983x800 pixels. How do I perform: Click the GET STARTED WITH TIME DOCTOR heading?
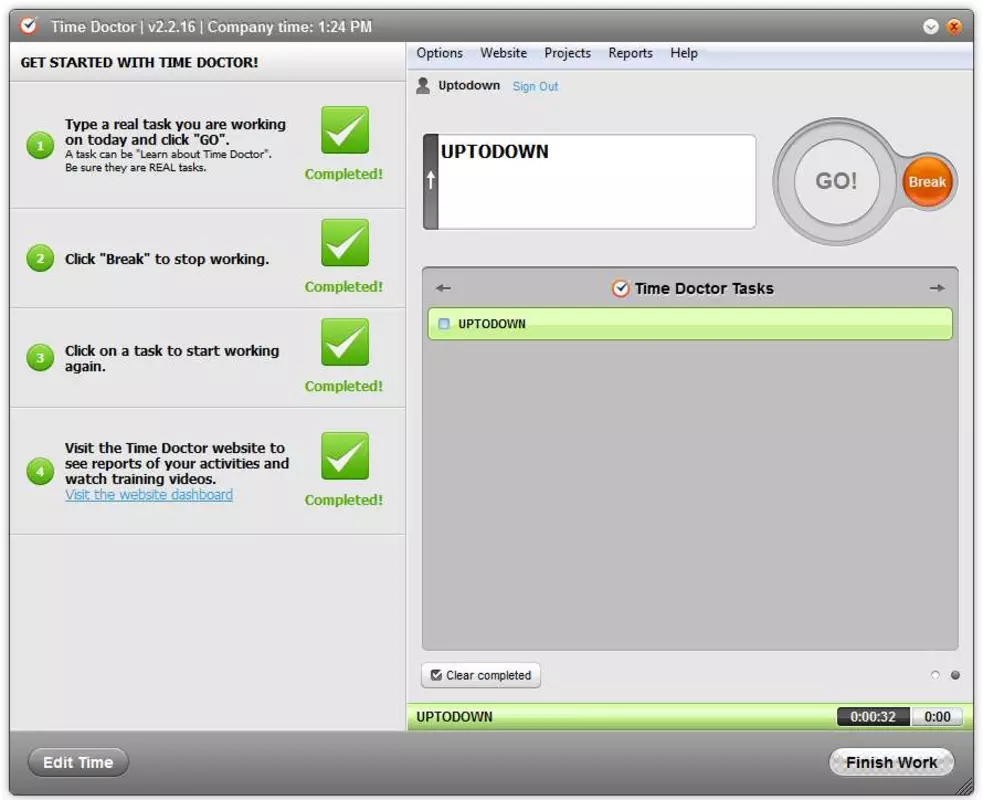click(139, 62)
